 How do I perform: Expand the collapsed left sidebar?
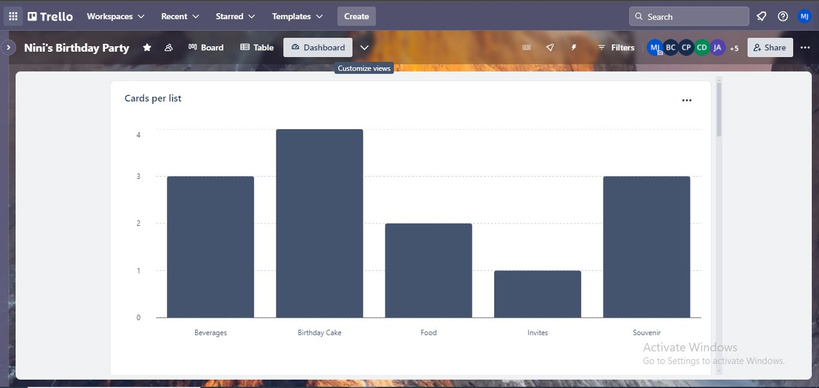pyautogui.click(x=8, y=48)
